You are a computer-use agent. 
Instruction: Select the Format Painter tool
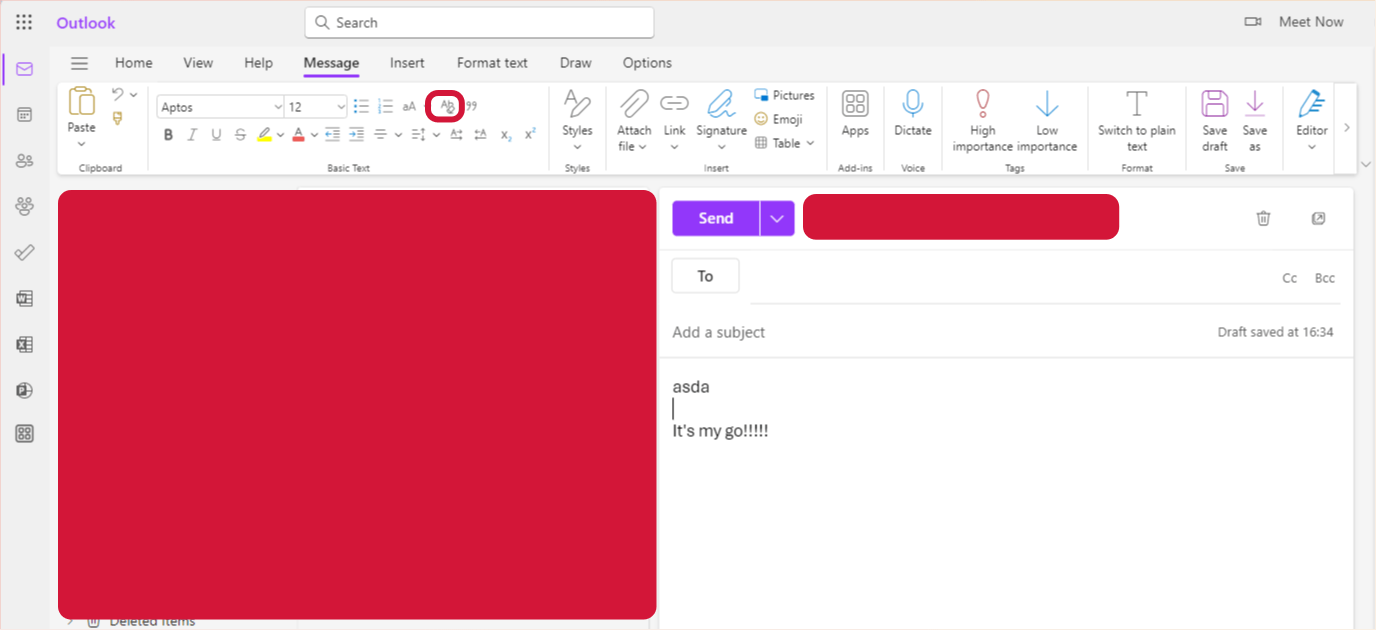click(118, 119)
